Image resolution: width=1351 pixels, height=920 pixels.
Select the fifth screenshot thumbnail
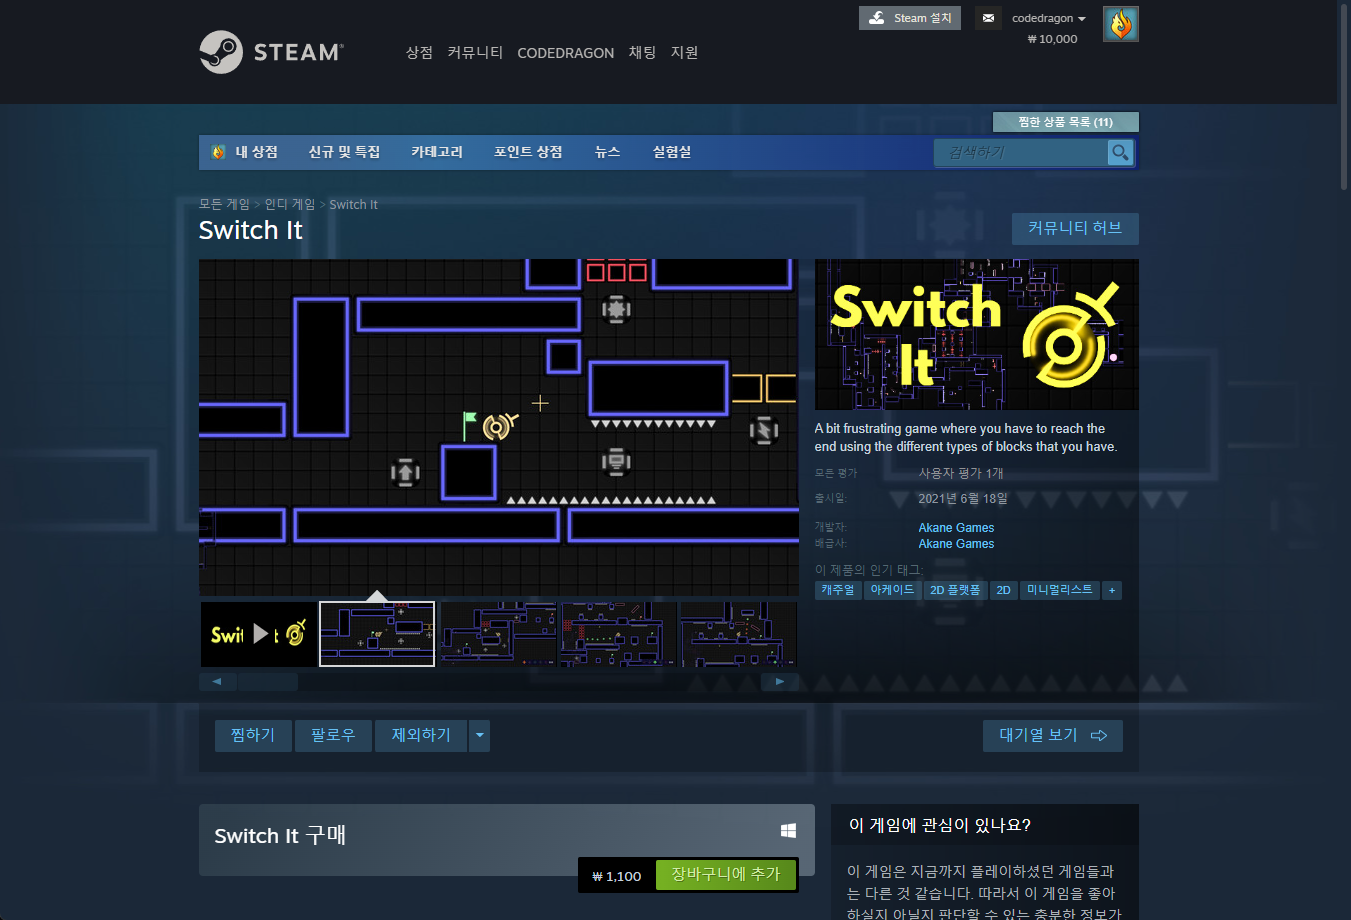pos(738,634)
